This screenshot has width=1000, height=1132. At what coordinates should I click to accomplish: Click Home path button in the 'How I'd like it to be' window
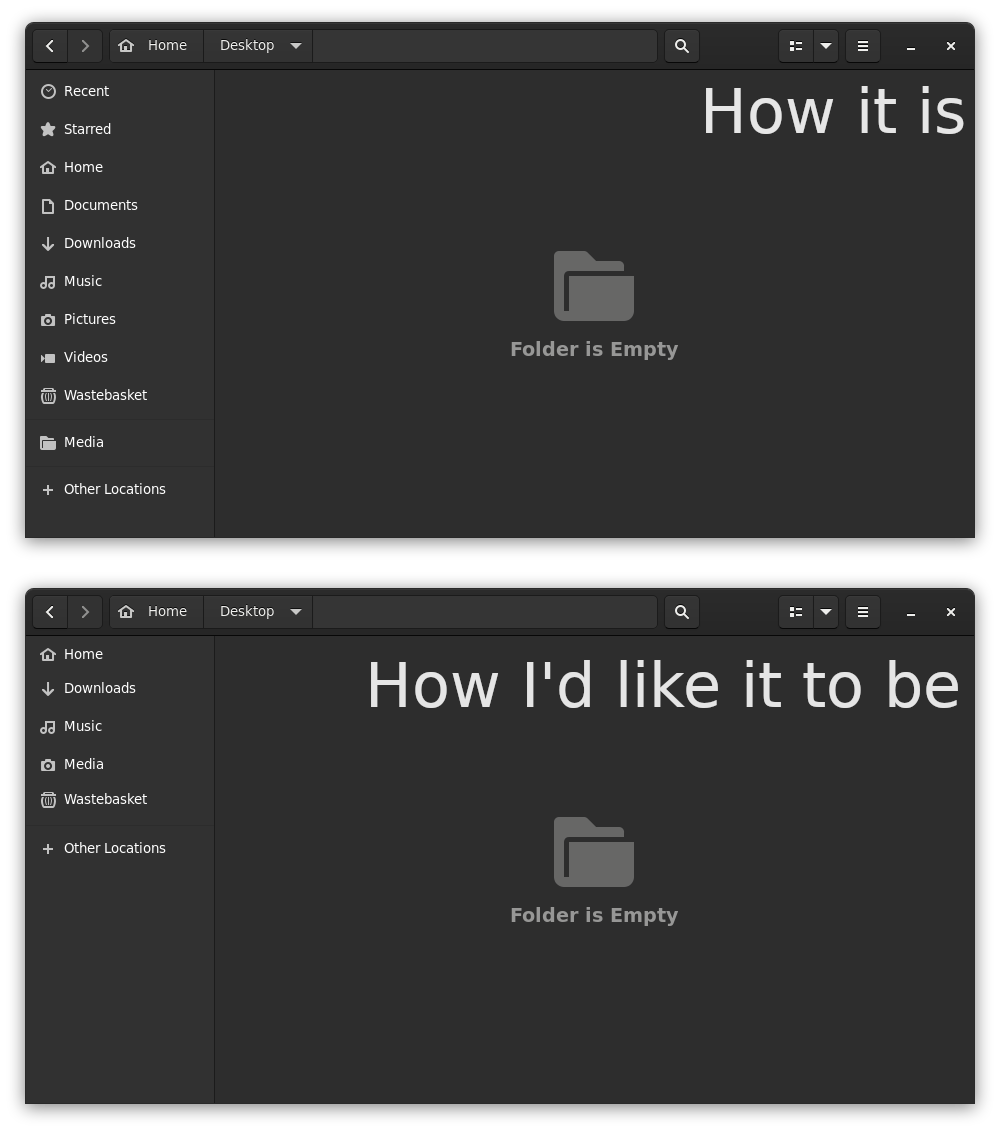tap(157, 612)
